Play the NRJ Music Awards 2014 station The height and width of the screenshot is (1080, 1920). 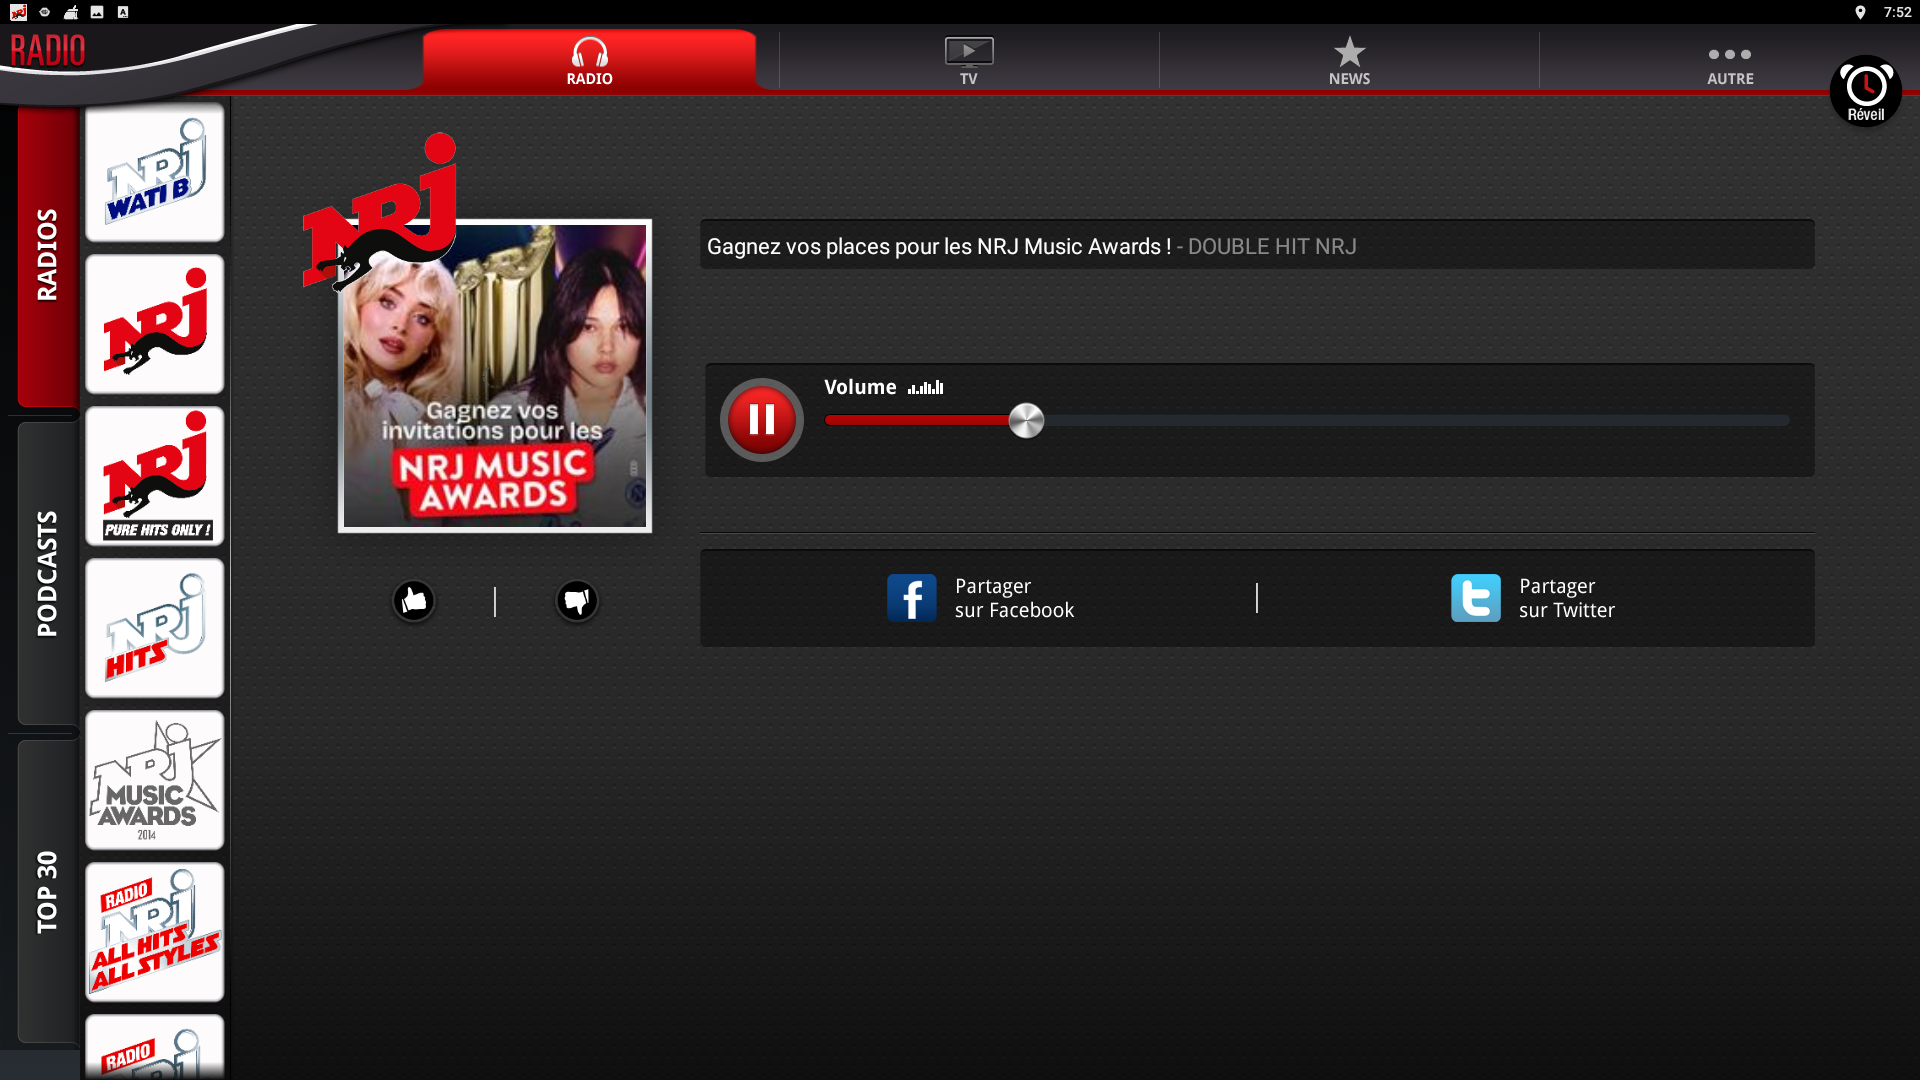click(154, 780)
